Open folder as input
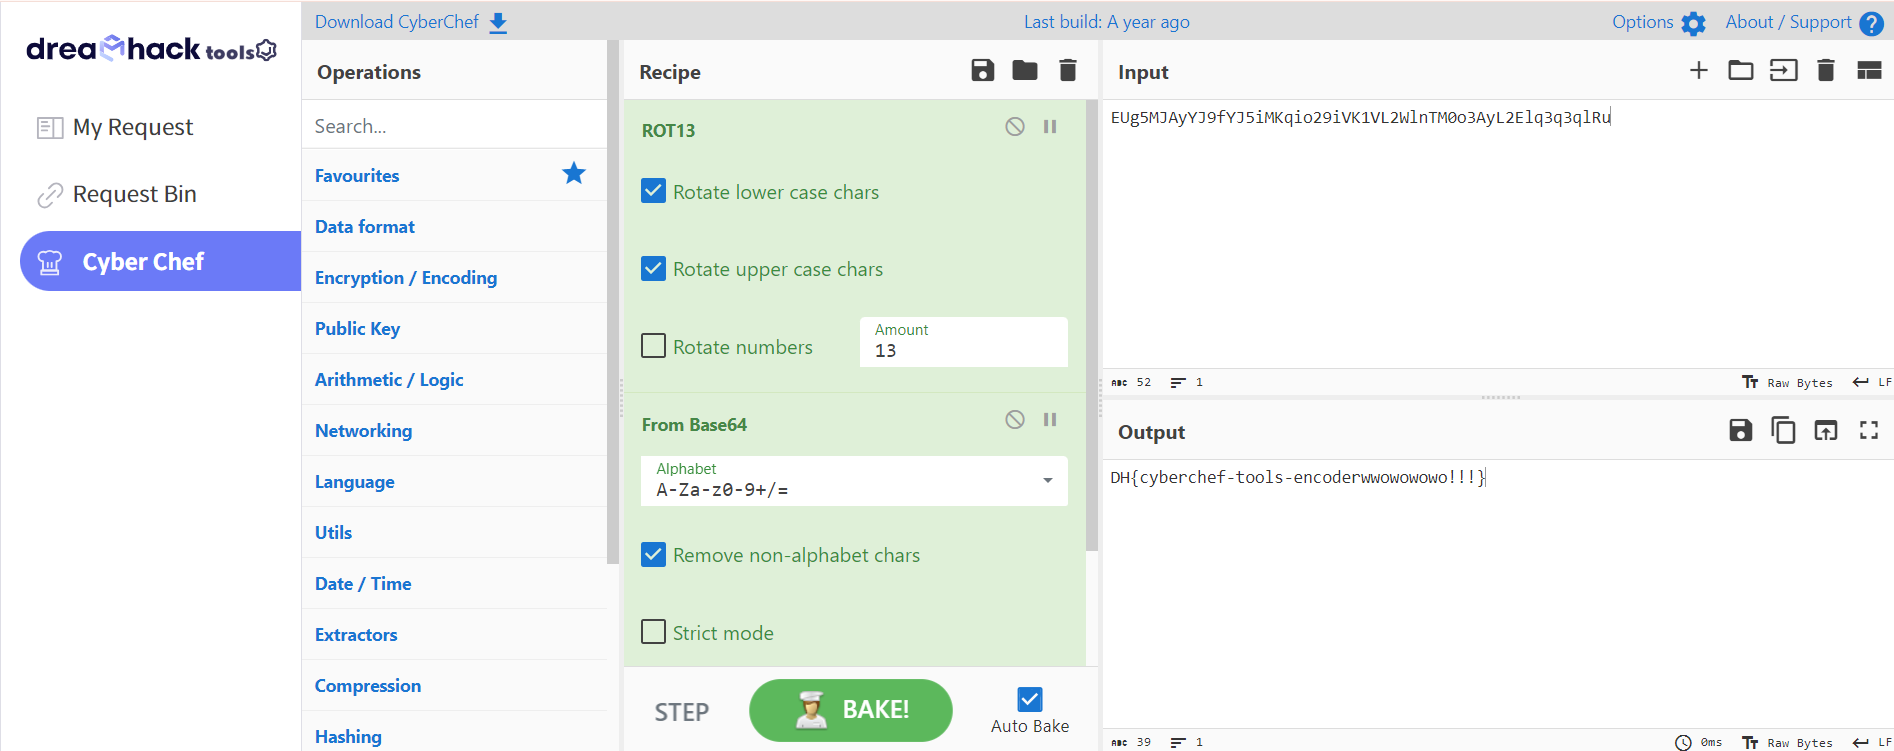The width and height of the screenshot is (1894, 751). [1741, 70]
